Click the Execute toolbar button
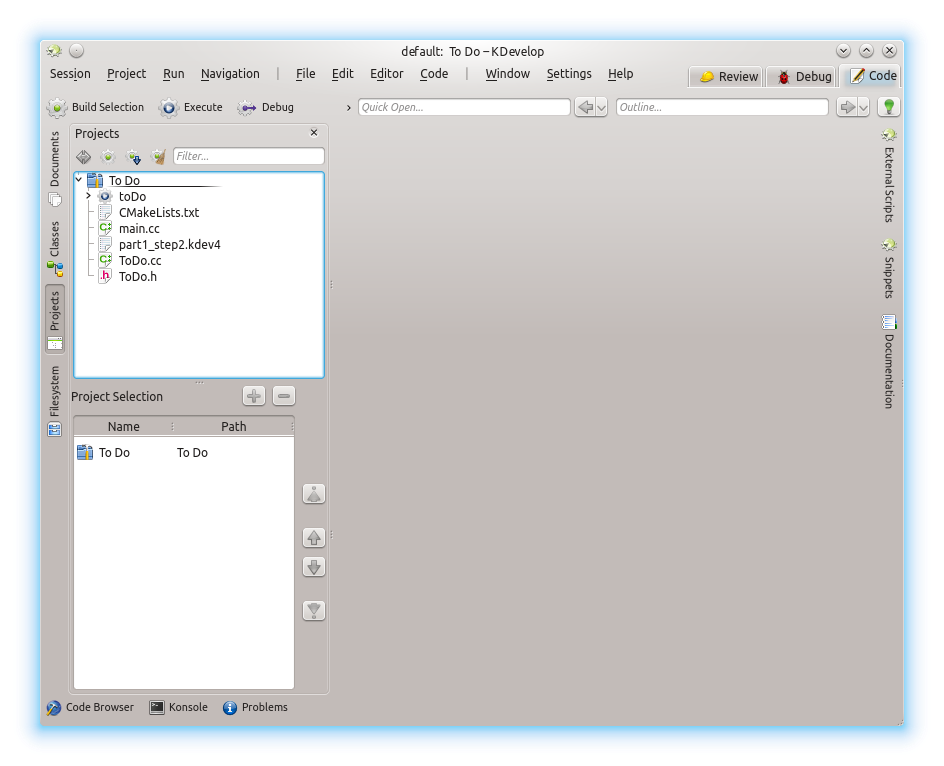 tap(191, 107)
